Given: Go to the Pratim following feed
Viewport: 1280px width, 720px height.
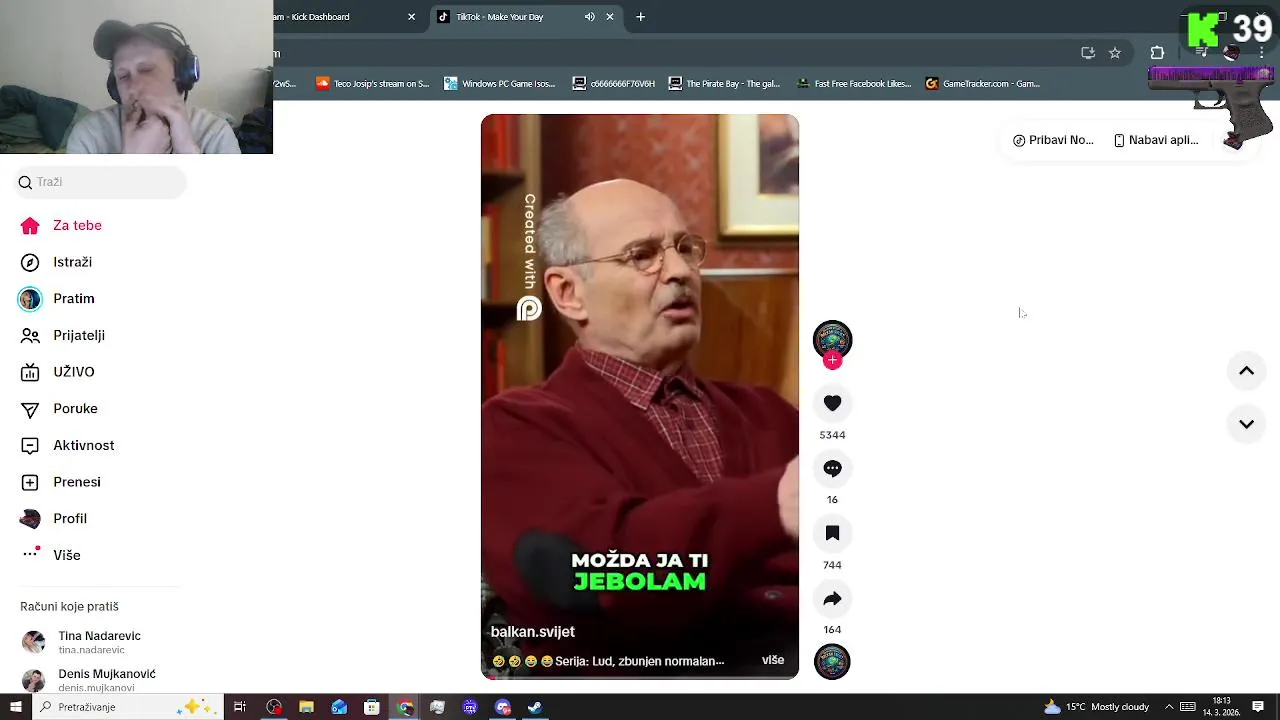Looking at the screenshot, I should 57,299.
